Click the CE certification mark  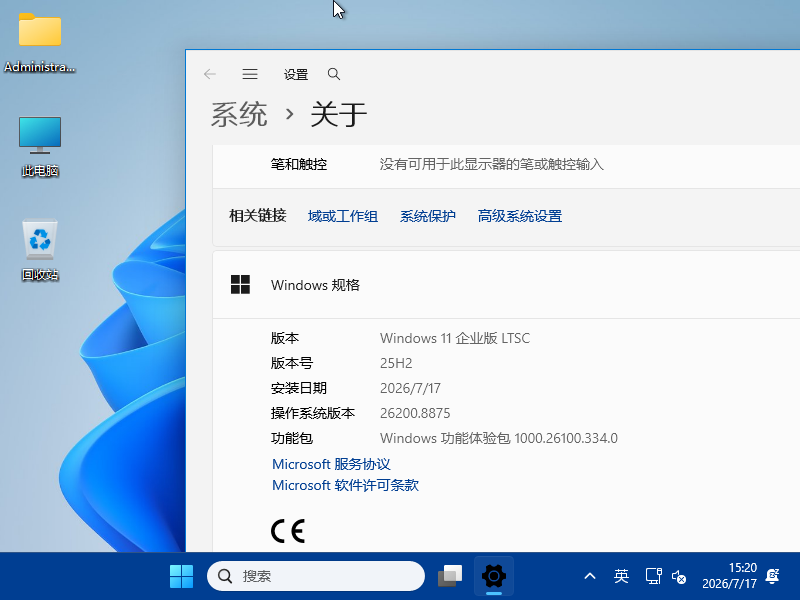(288, 531)
